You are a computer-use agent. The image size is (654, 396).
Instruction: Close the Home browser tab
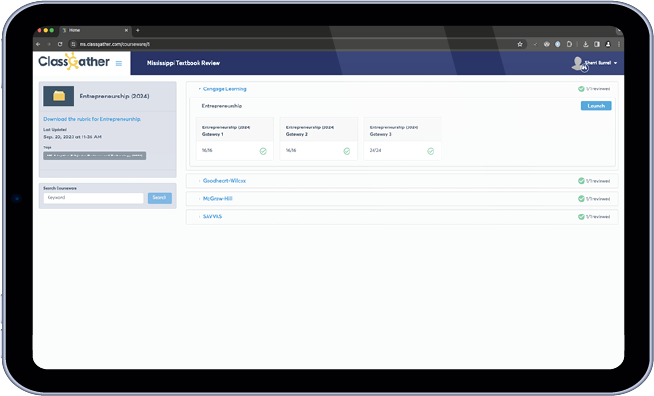pyautogui.click(x=126, y=30)
